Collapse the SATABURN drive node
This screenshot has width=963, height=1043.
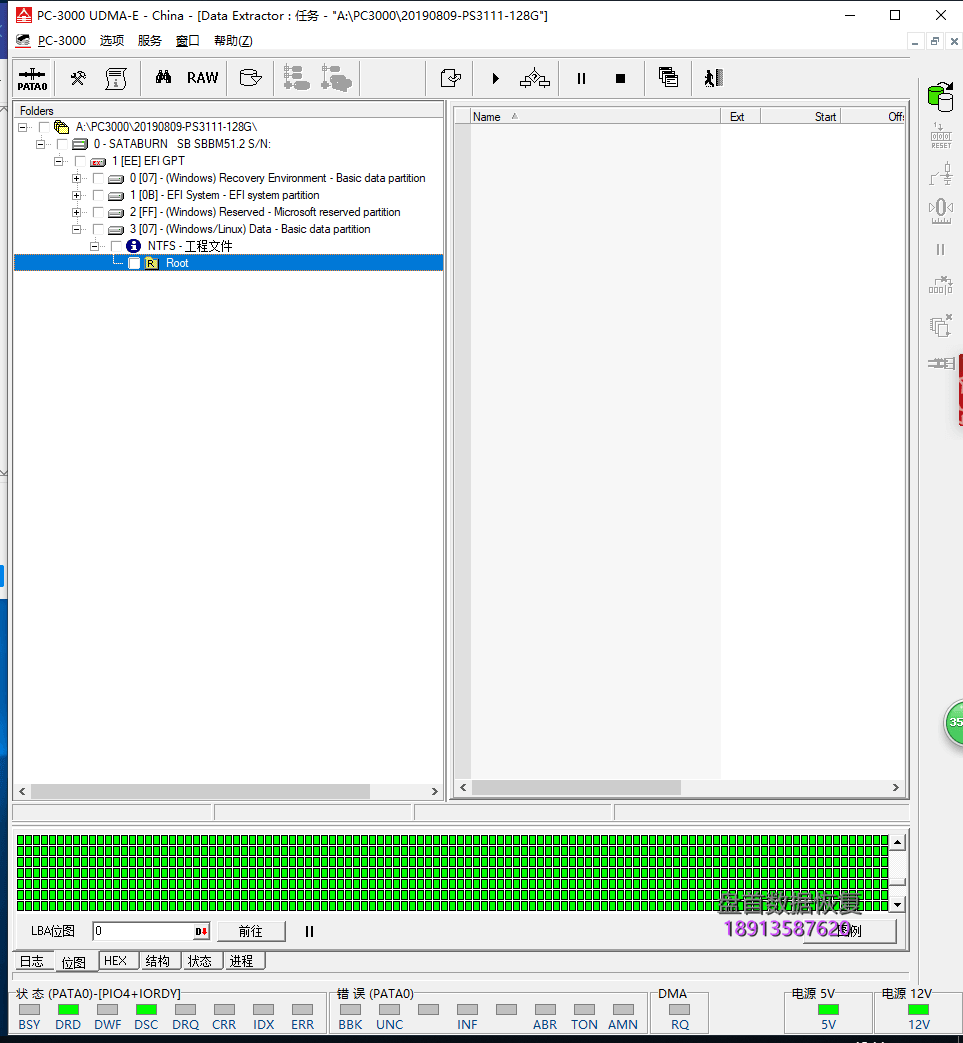(x=41, y=144)
